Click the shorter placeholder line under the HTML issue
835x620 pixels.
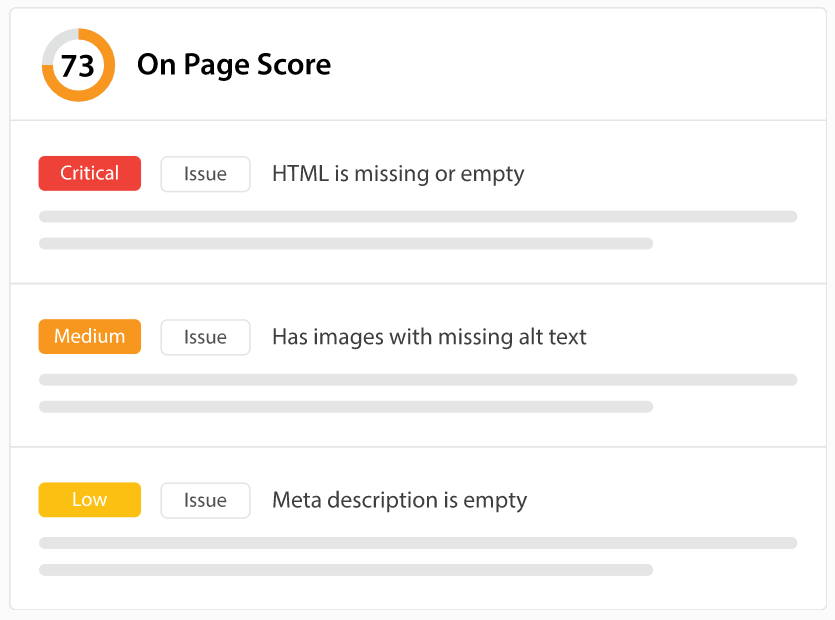point(346,243)
